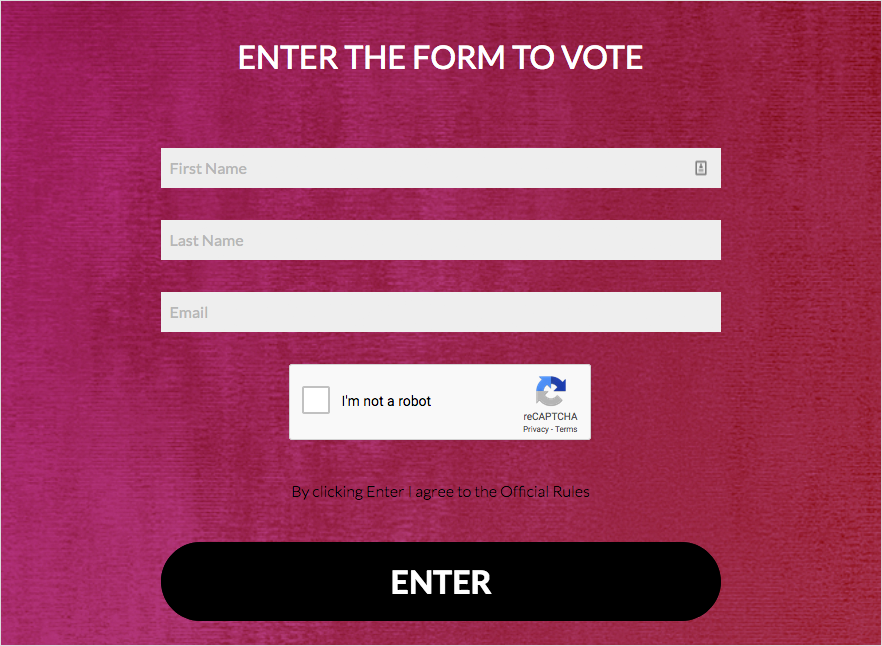Image resolution: width=882 pixels, height=646 pixels.
Task: Click the "Email" placeholder text
Action: coord(189,312)
